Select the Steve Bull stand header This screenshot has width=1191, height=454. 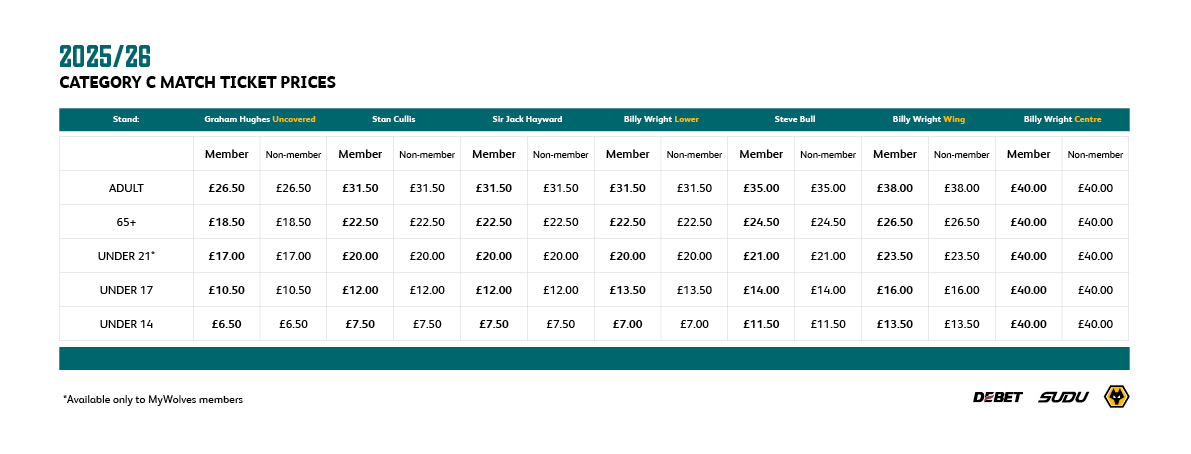795,119
